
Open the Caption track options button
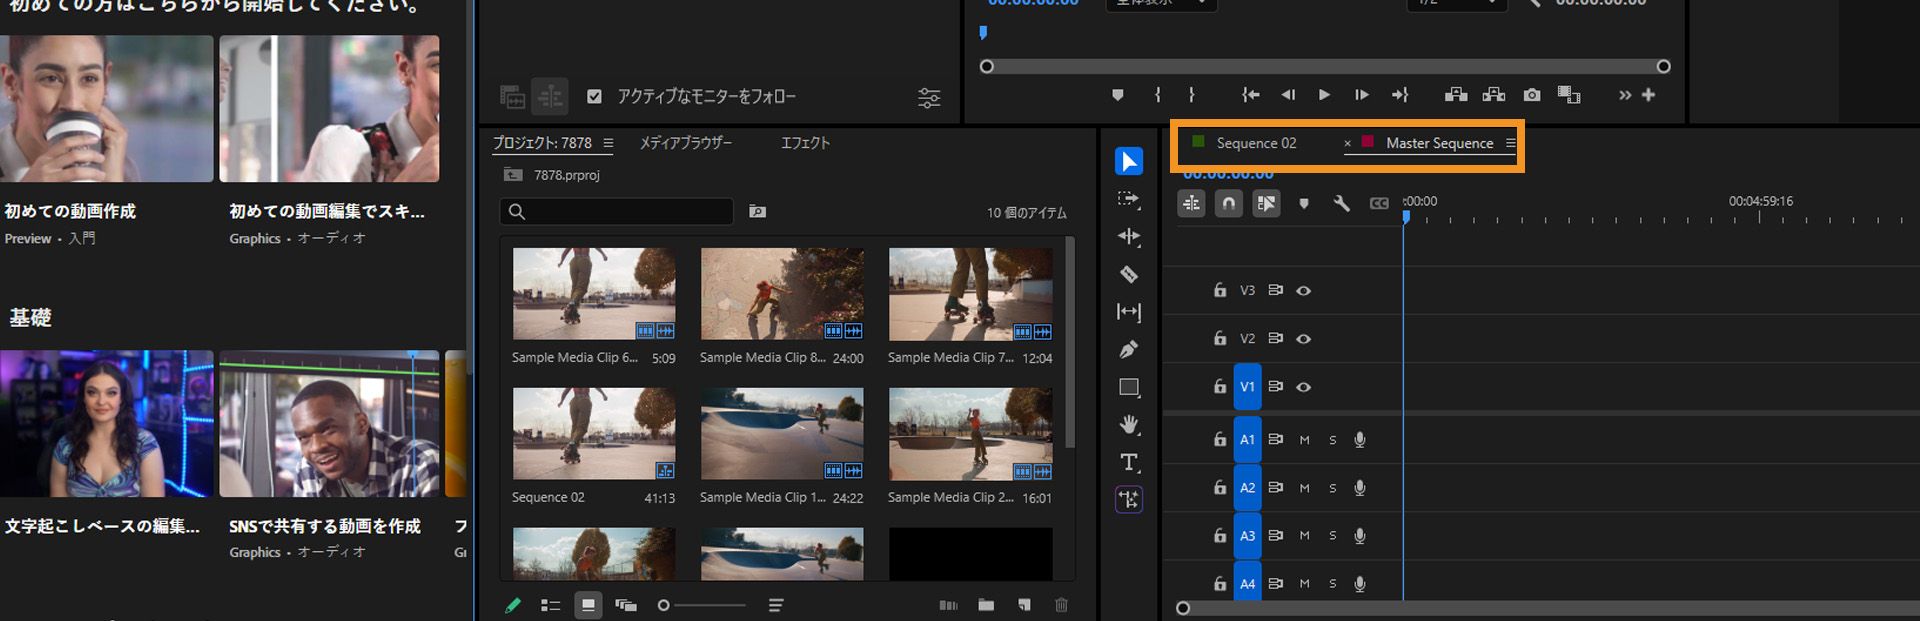pos(1379,203)
